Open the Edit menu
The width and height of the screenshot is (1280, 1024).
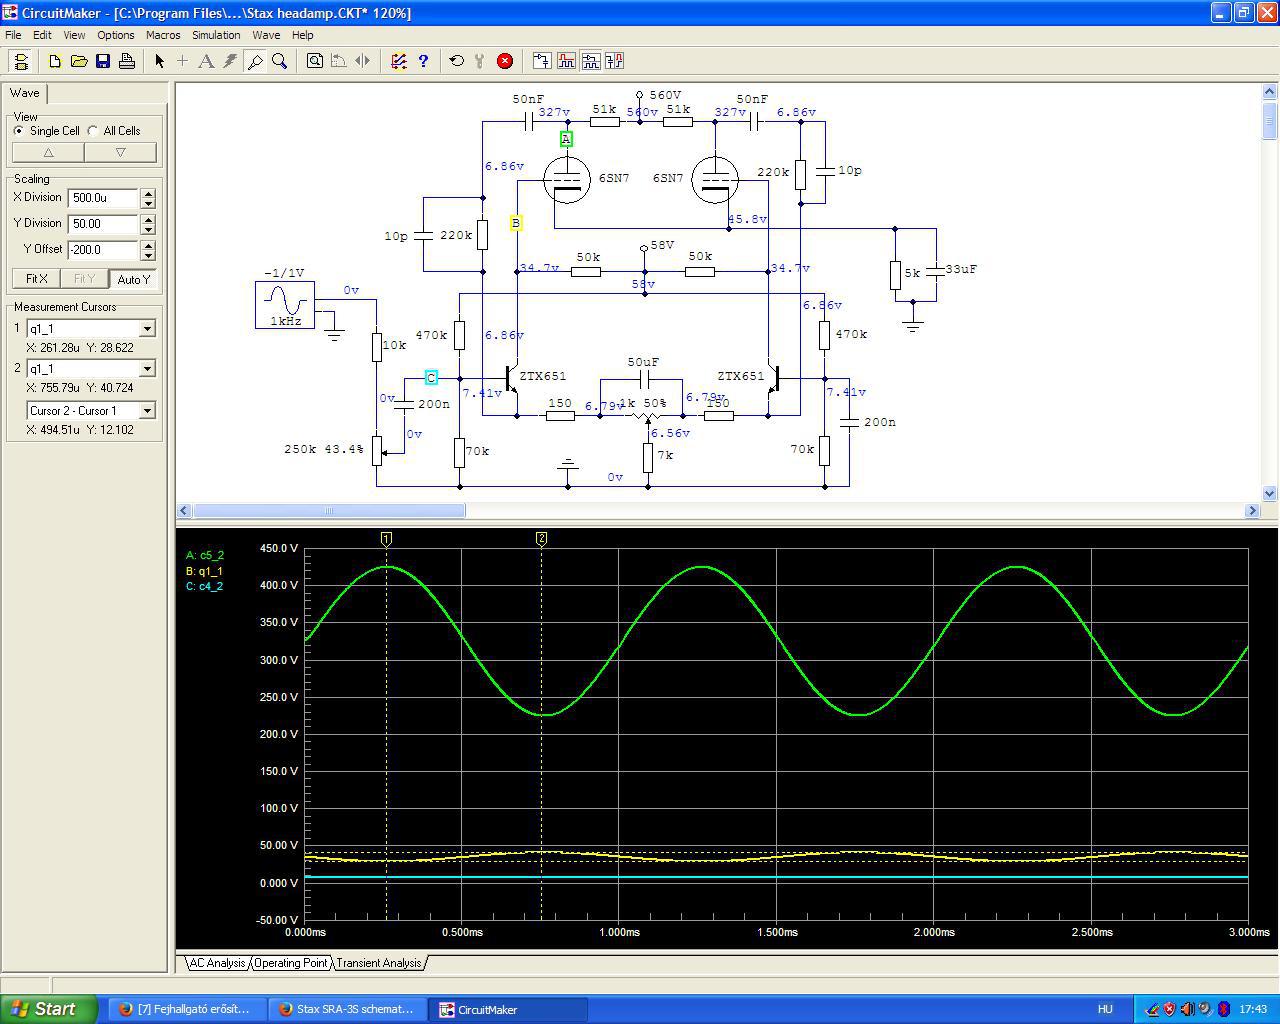(42, 35)
